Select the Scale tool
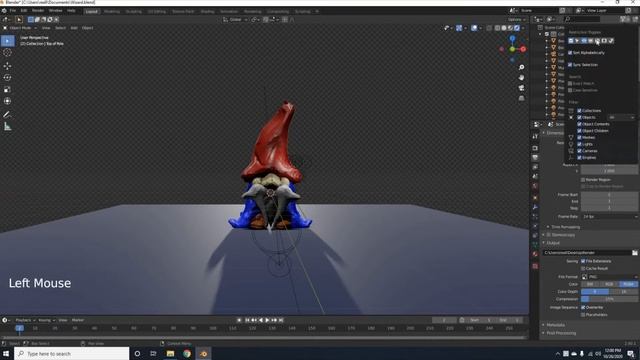 click(x=7, y=89)
